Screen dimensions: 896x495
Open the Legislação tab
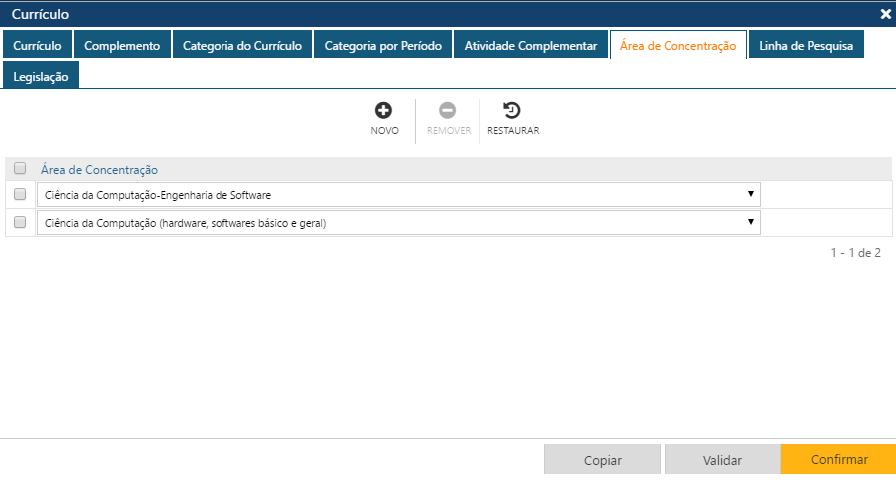pos(41,77)
